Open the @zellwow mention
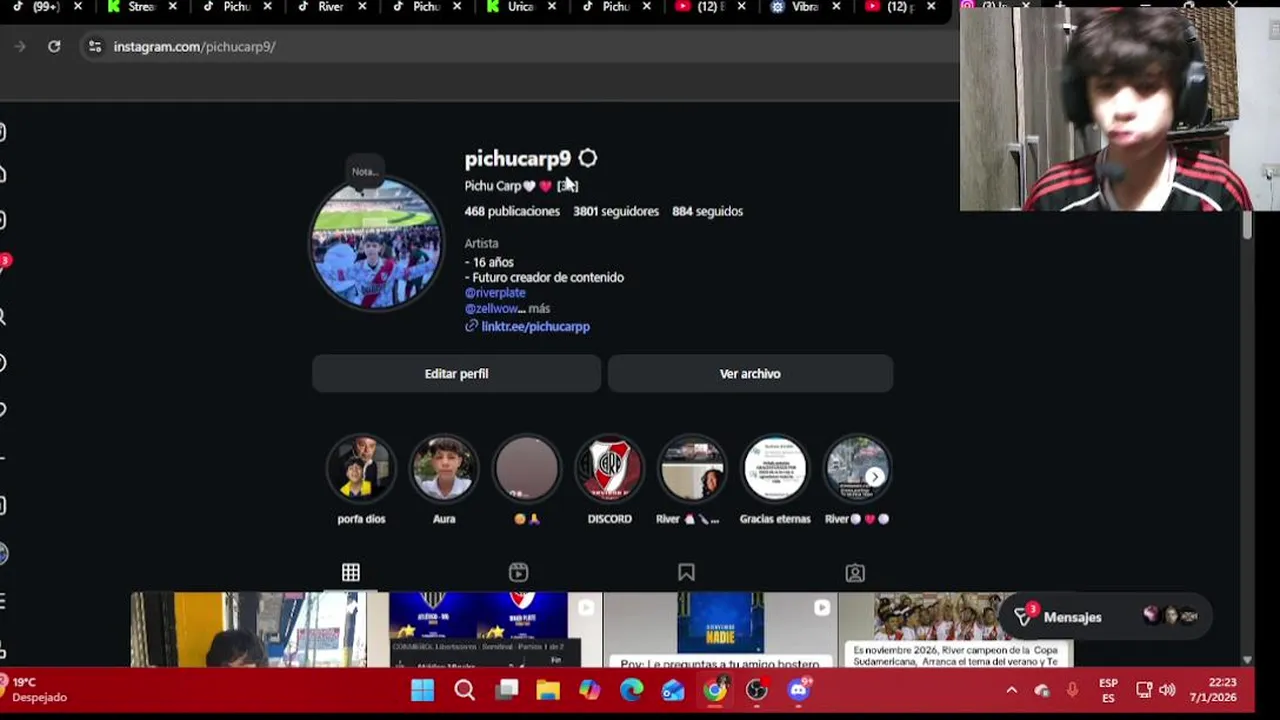Image resolution: width=1280 pixels, height=720 pixels. coord(491,308)
